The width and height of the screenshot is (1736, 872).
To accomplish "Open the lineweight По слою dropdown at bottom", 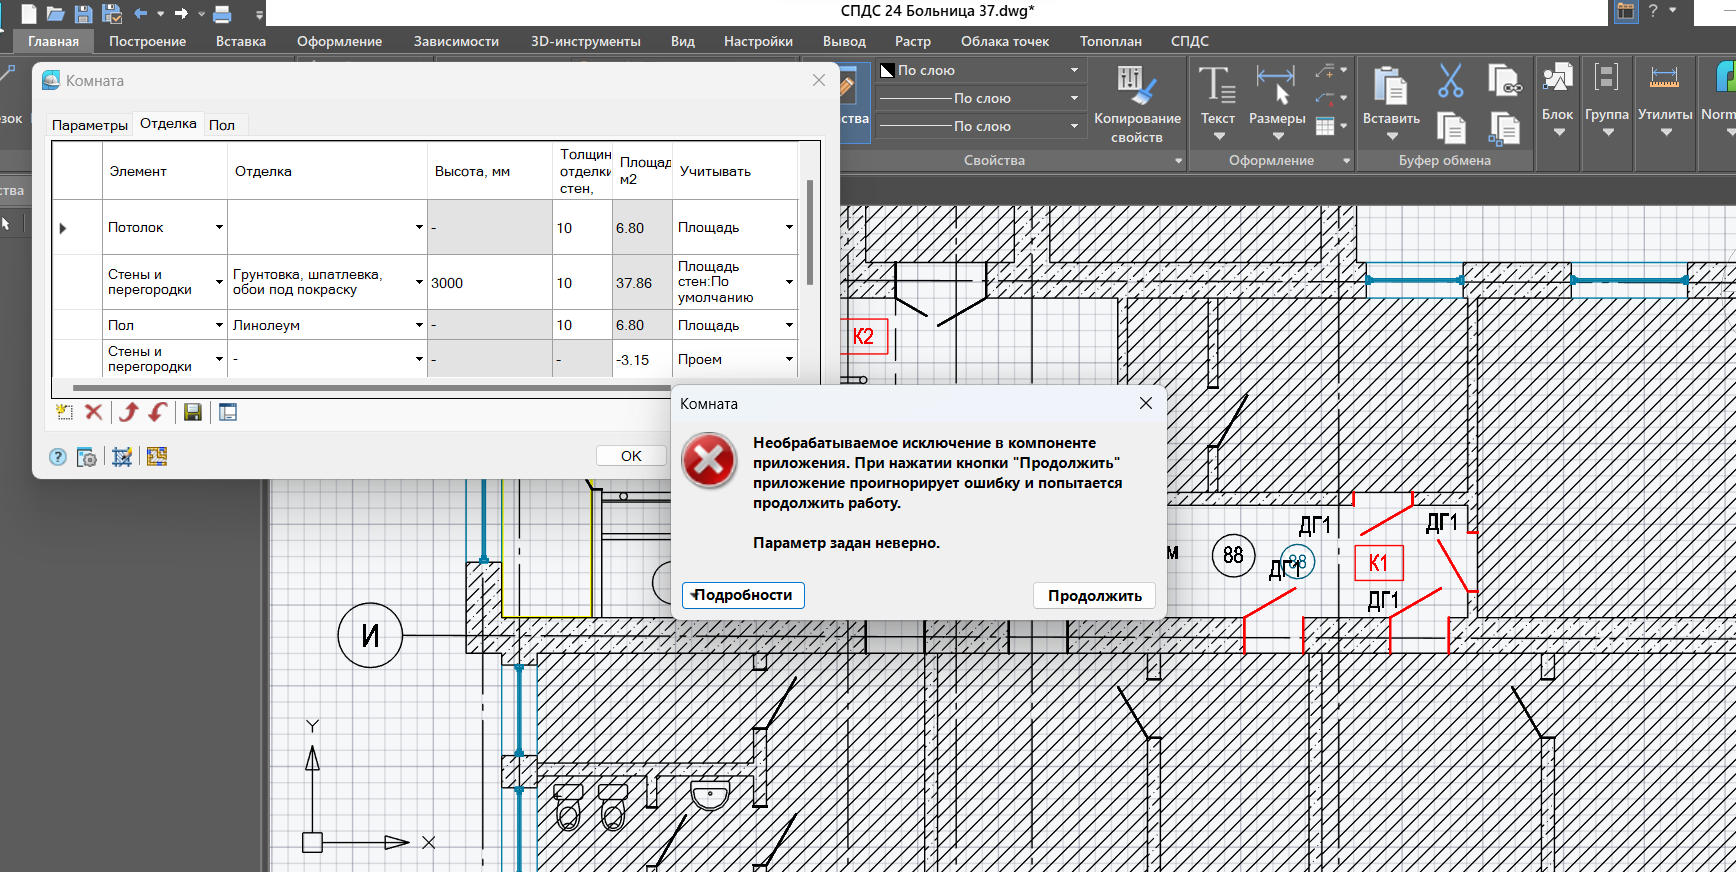I will (980, 126).
